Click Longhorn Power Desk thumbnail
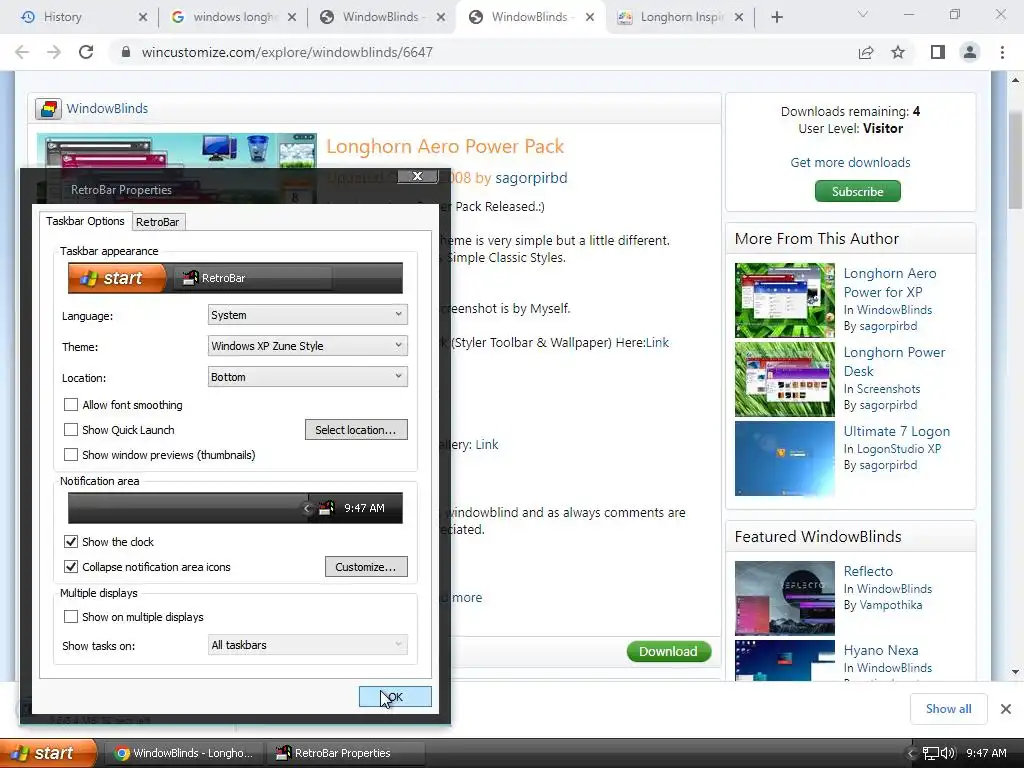The width and height of the screenshot is (1024, 768). 784,379
